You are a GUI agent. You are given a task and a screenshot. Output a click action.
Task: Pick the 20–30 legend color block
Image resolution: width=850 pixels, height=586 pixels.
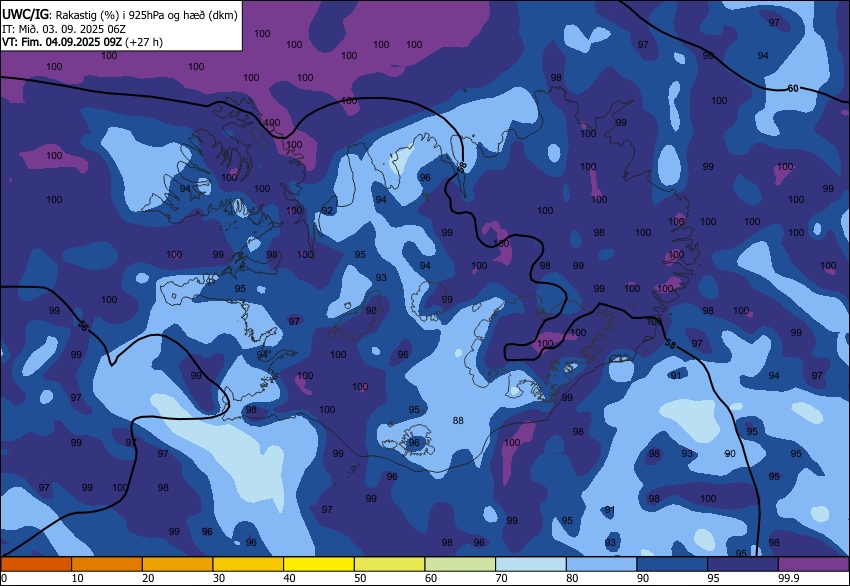[177, 564]
